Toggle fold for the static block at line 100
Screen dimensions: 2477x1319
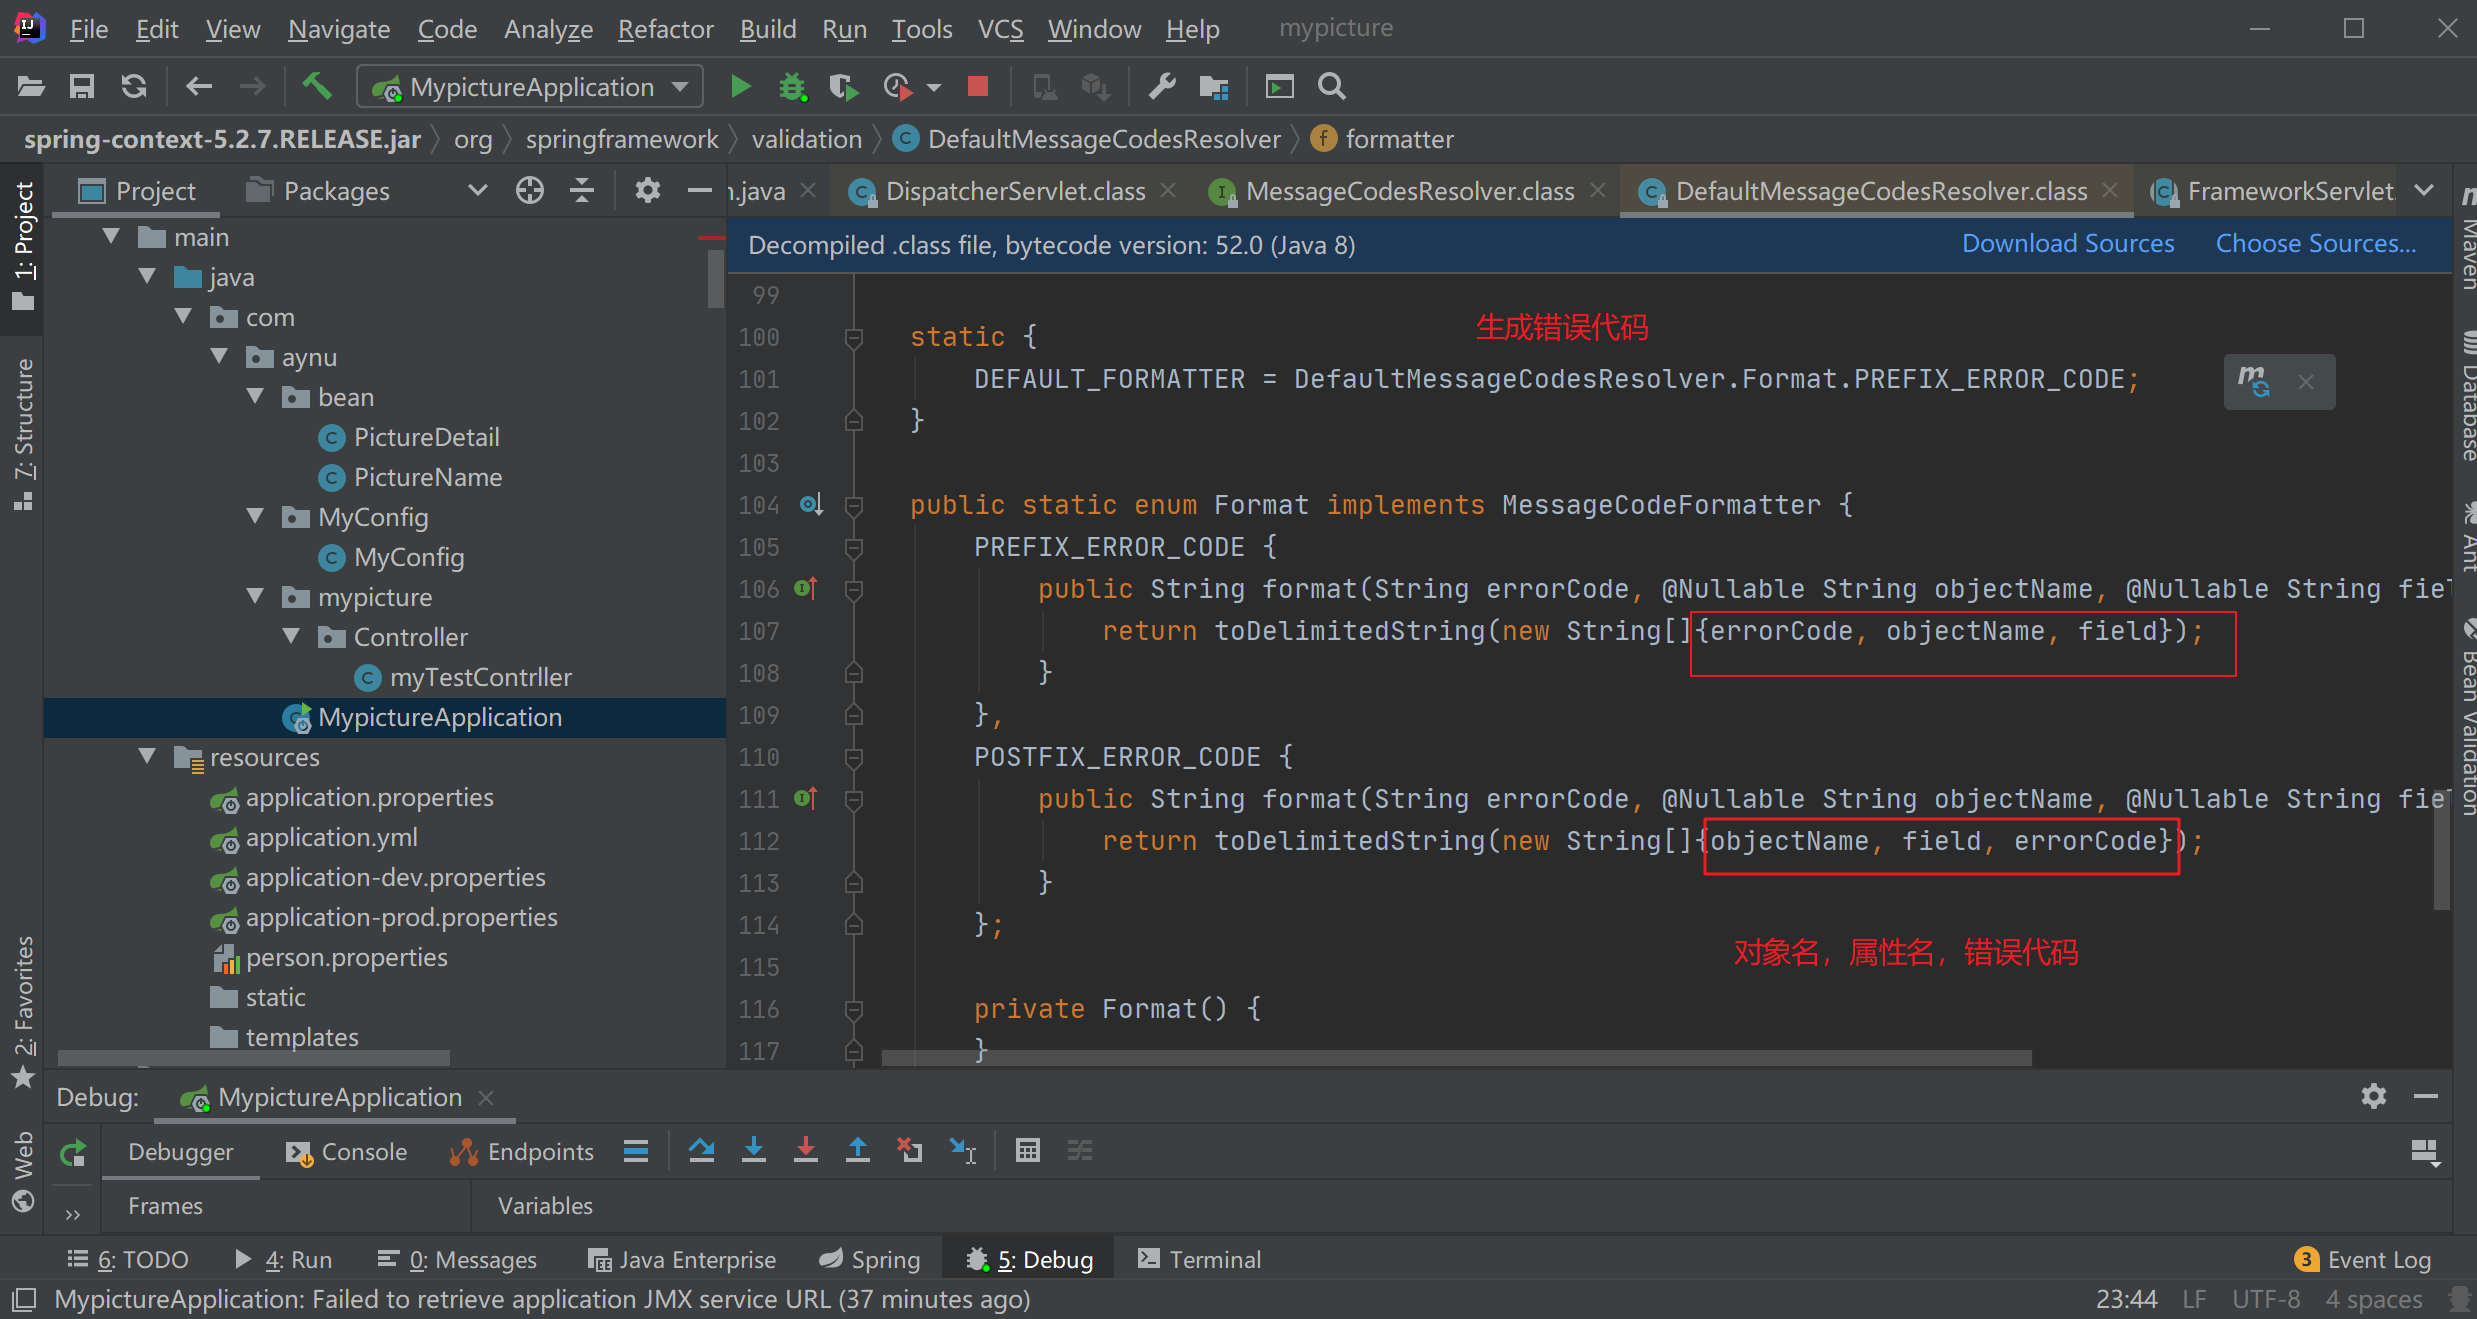tap(854, 338)
